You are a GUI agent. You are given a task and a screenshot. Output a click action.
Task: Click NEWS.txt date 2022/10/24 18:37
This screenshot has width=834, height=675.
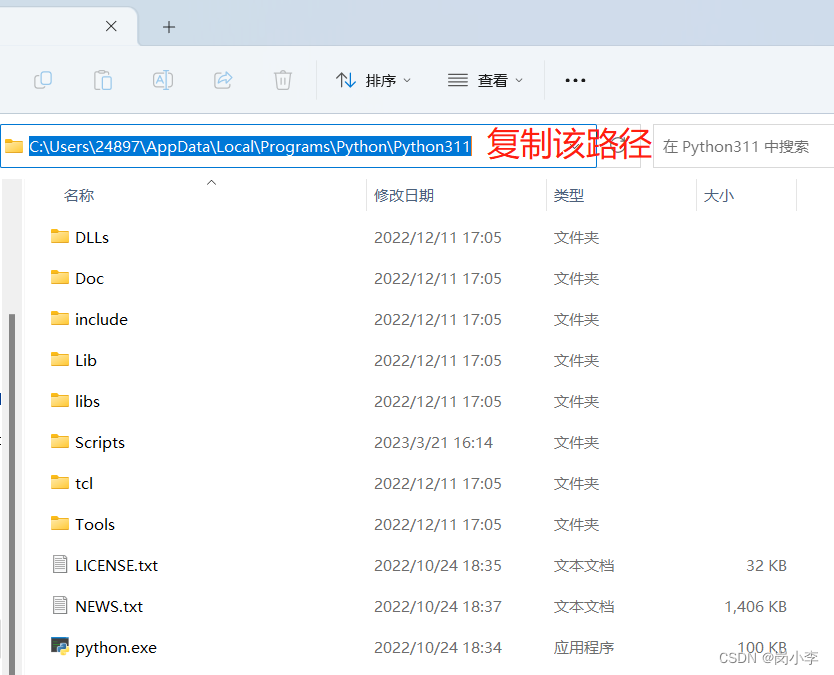(438, 606)
